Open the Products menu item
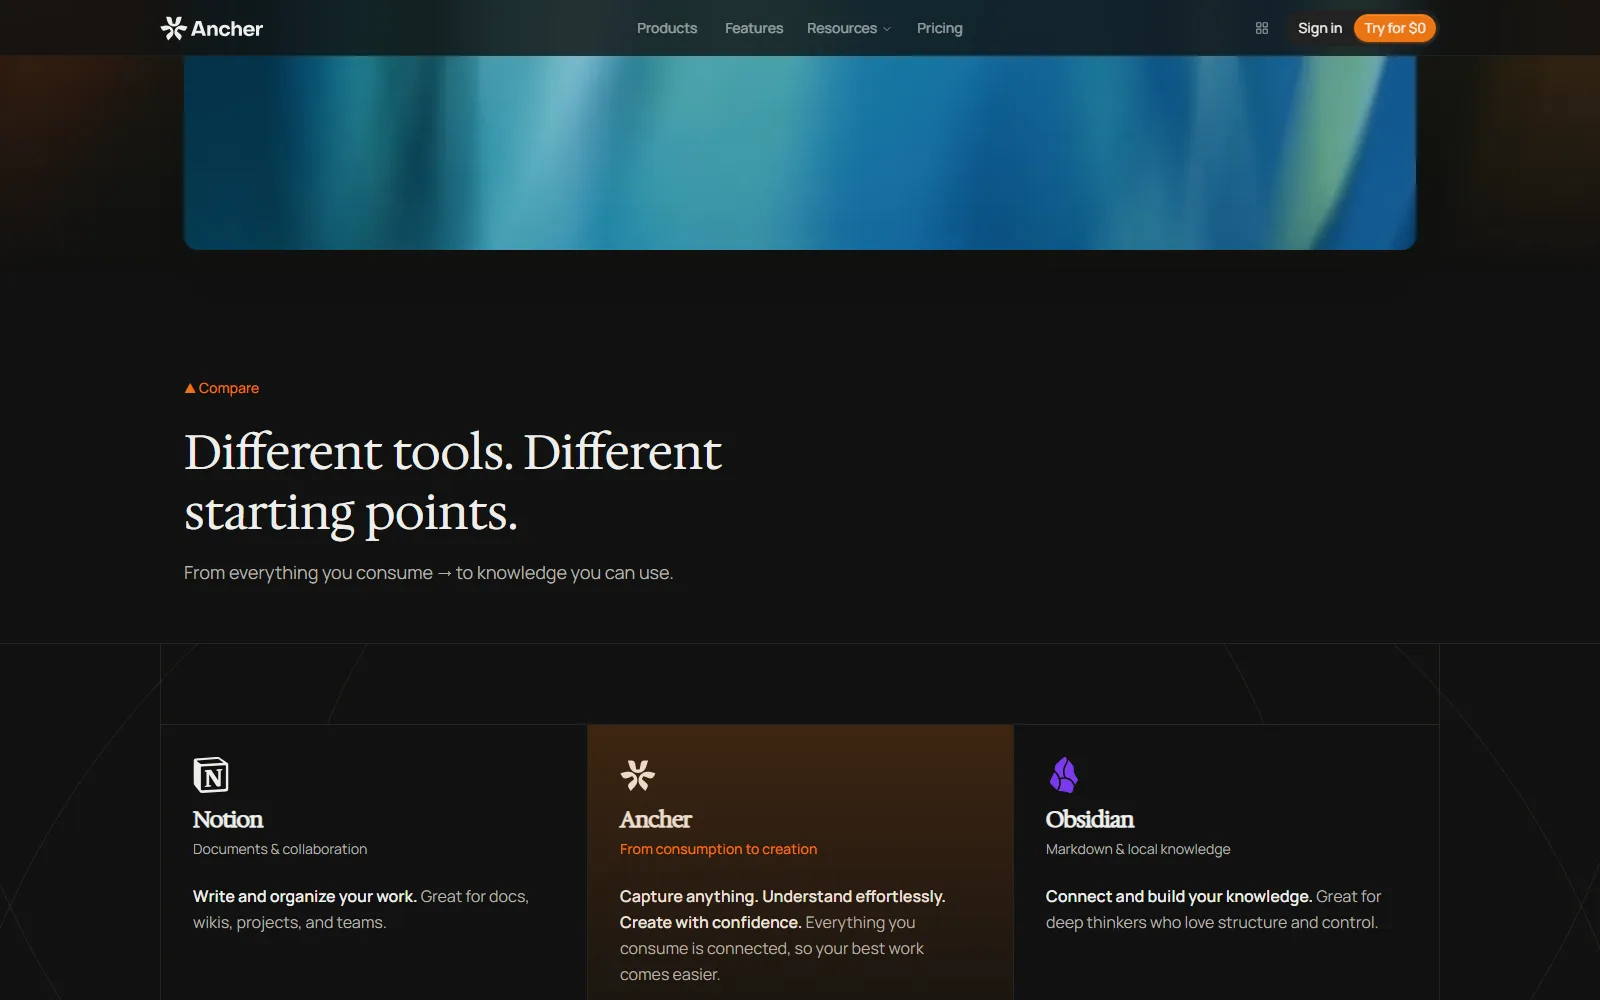This screenshot has width=1600, height=1000. pos(667,28)
